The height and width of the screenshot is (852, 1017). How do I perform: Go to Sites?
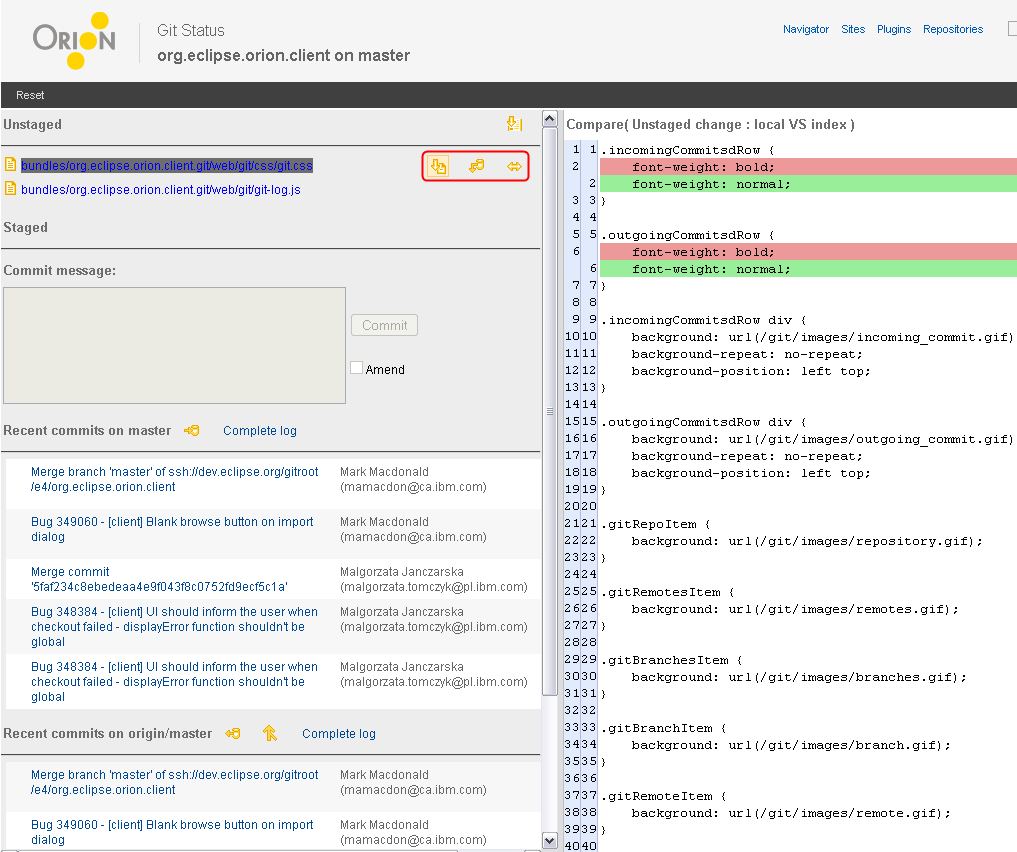click(853, 29)
